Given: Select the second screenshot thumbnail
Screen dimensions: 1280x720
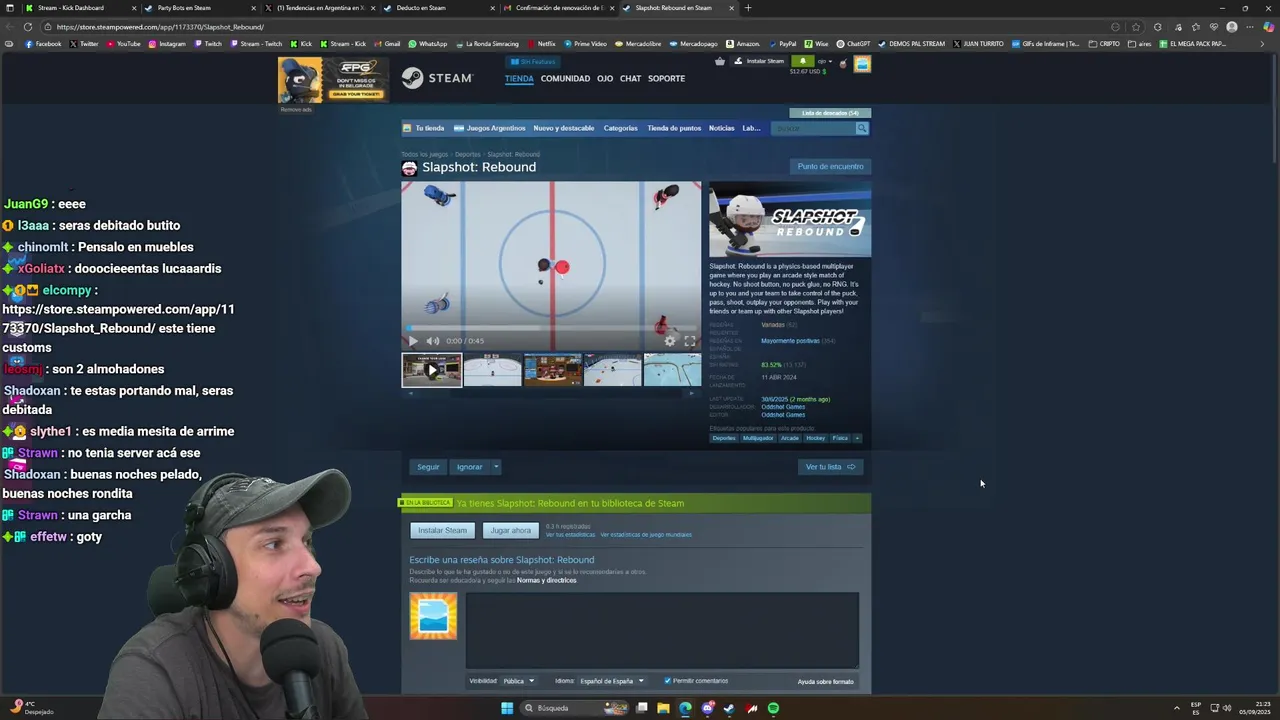Looking at the screenshot, I should 492,370.
